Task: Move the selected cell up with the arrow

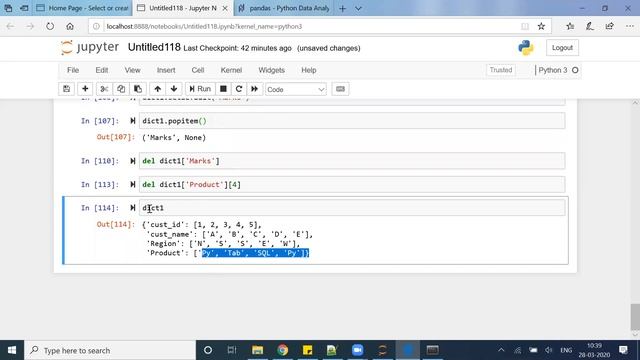Action: pos(158,89)
